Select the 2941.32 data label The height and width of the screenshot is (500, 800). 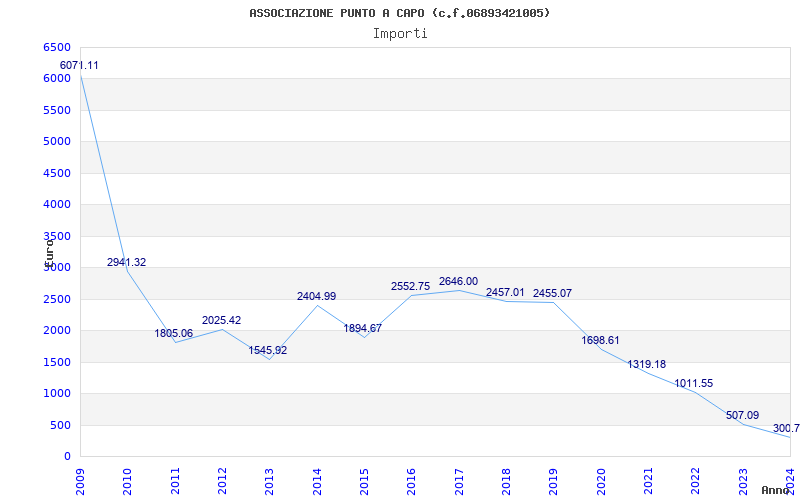coord(127,262)
